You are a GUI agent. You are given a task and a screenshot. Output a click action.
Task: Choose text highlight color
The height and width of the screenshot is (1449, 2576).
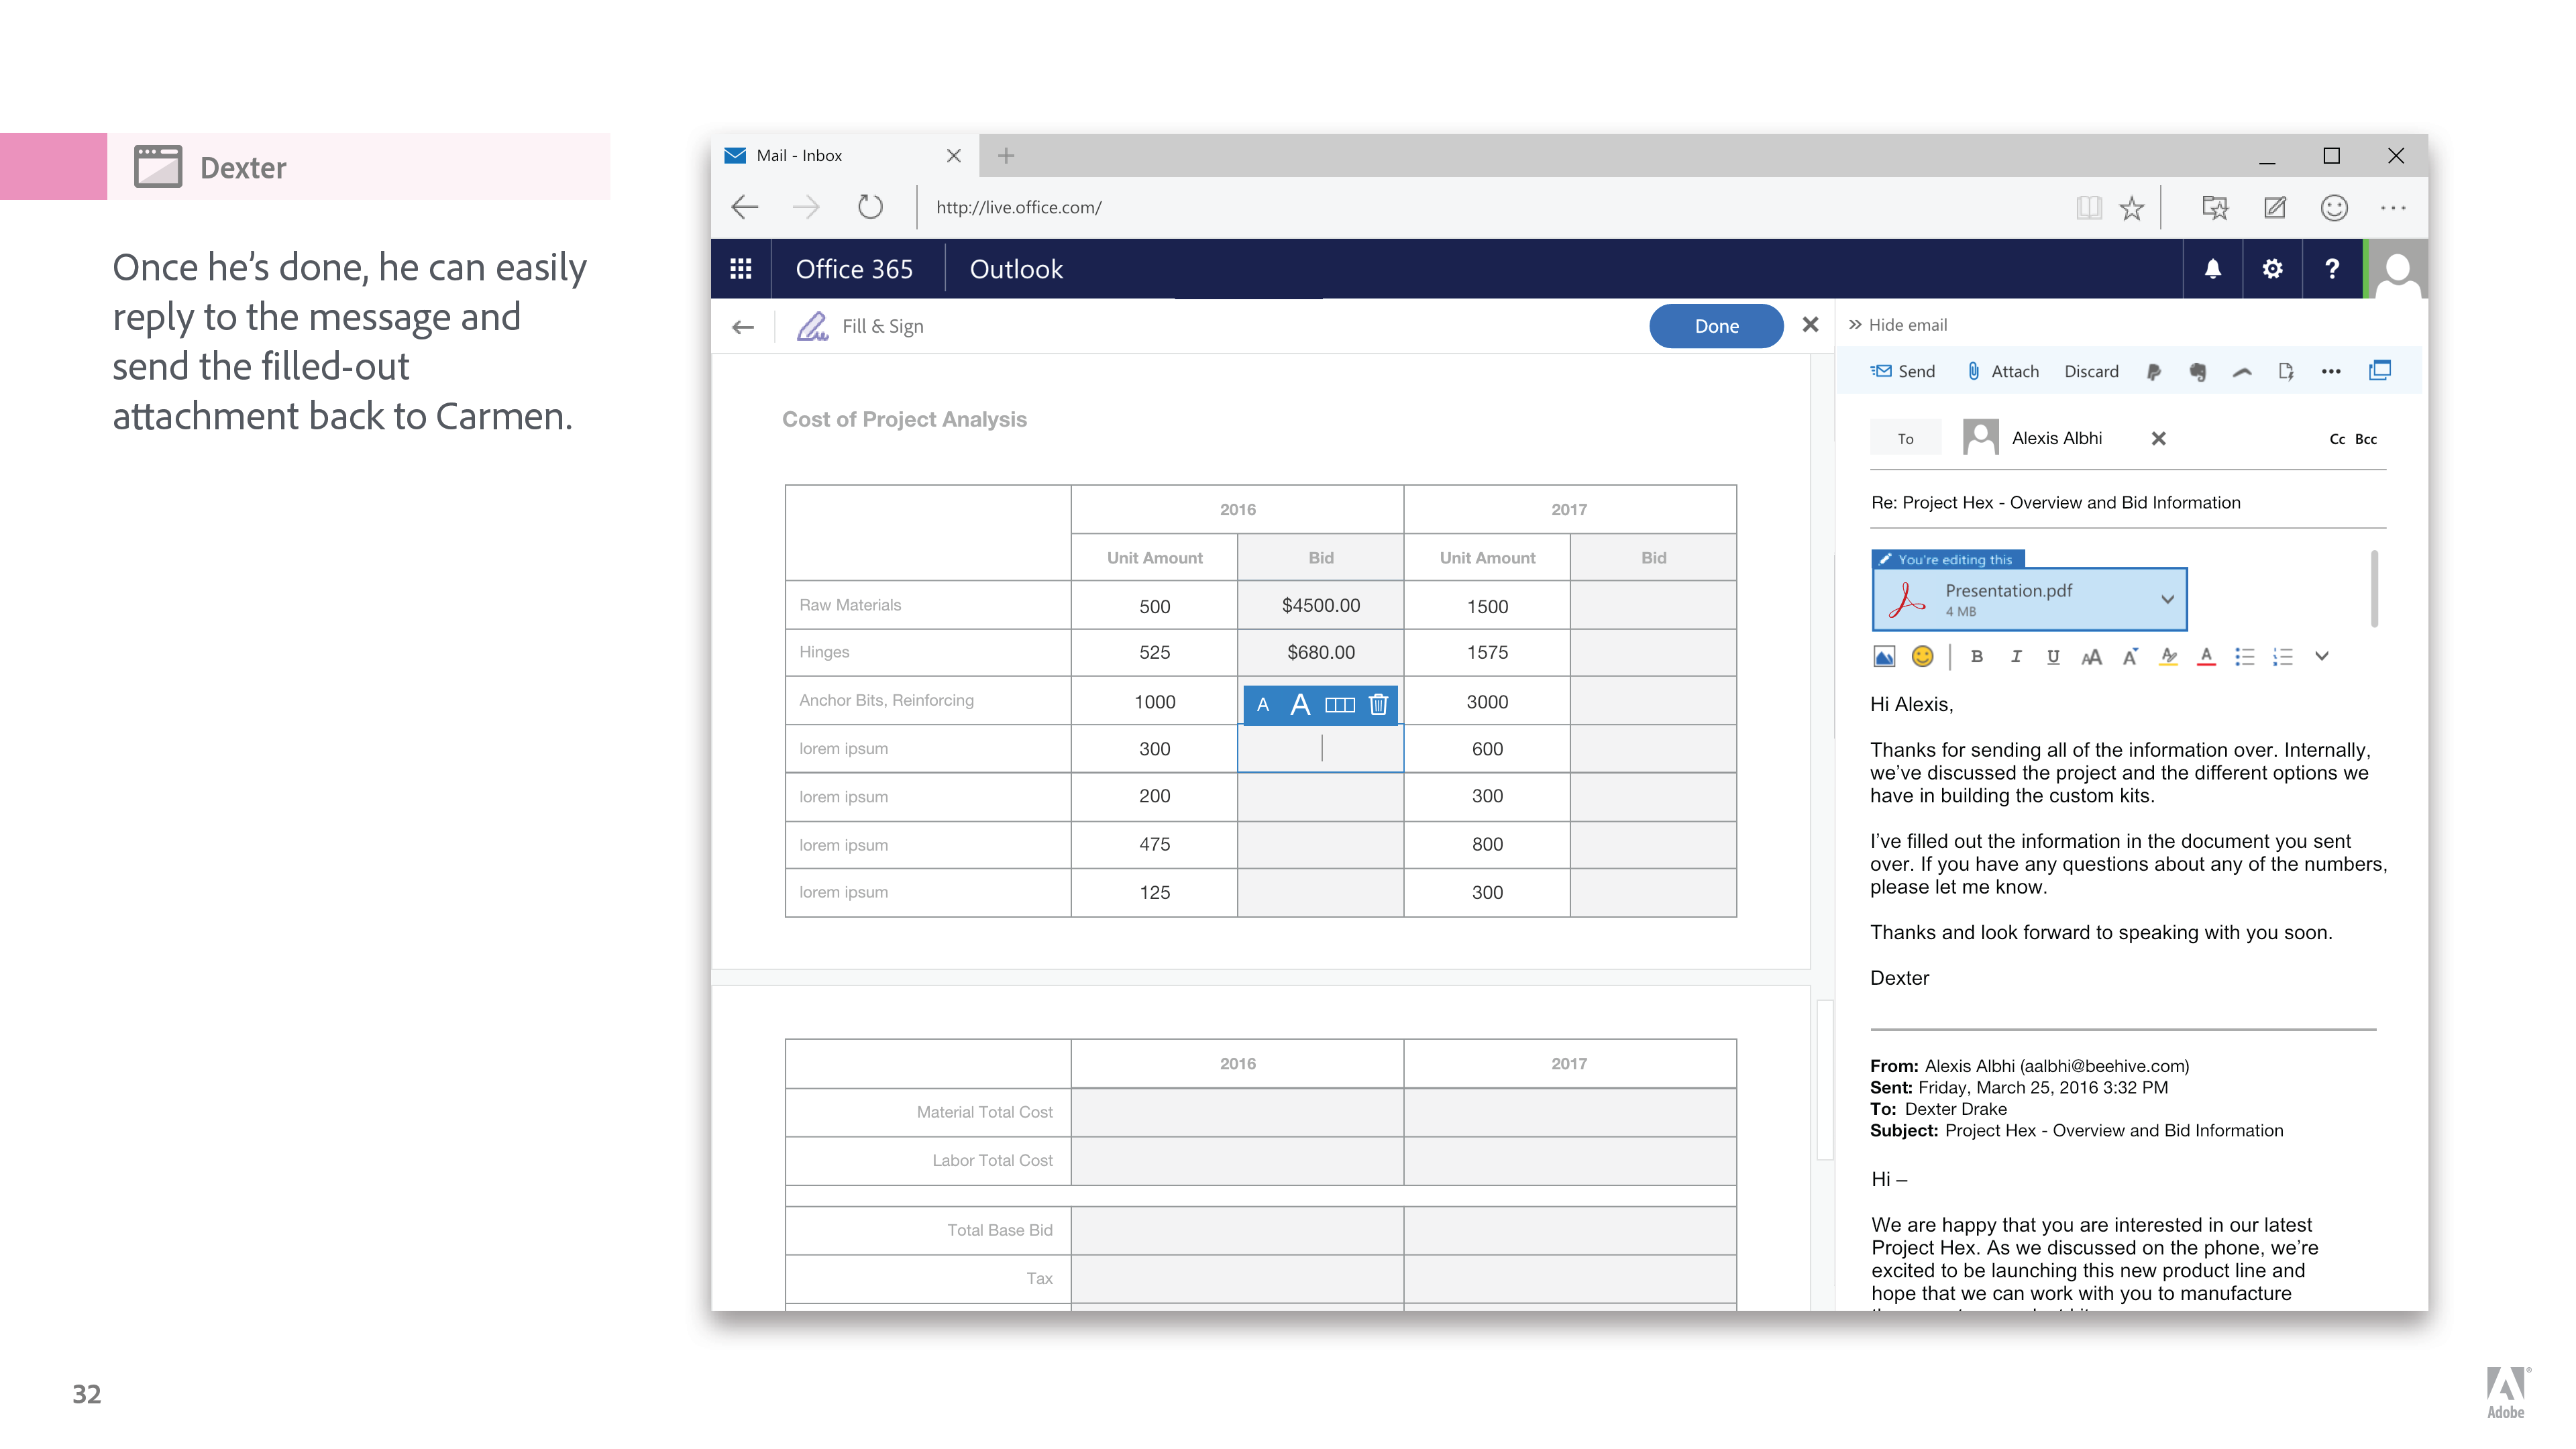(x=2168, y=657)
